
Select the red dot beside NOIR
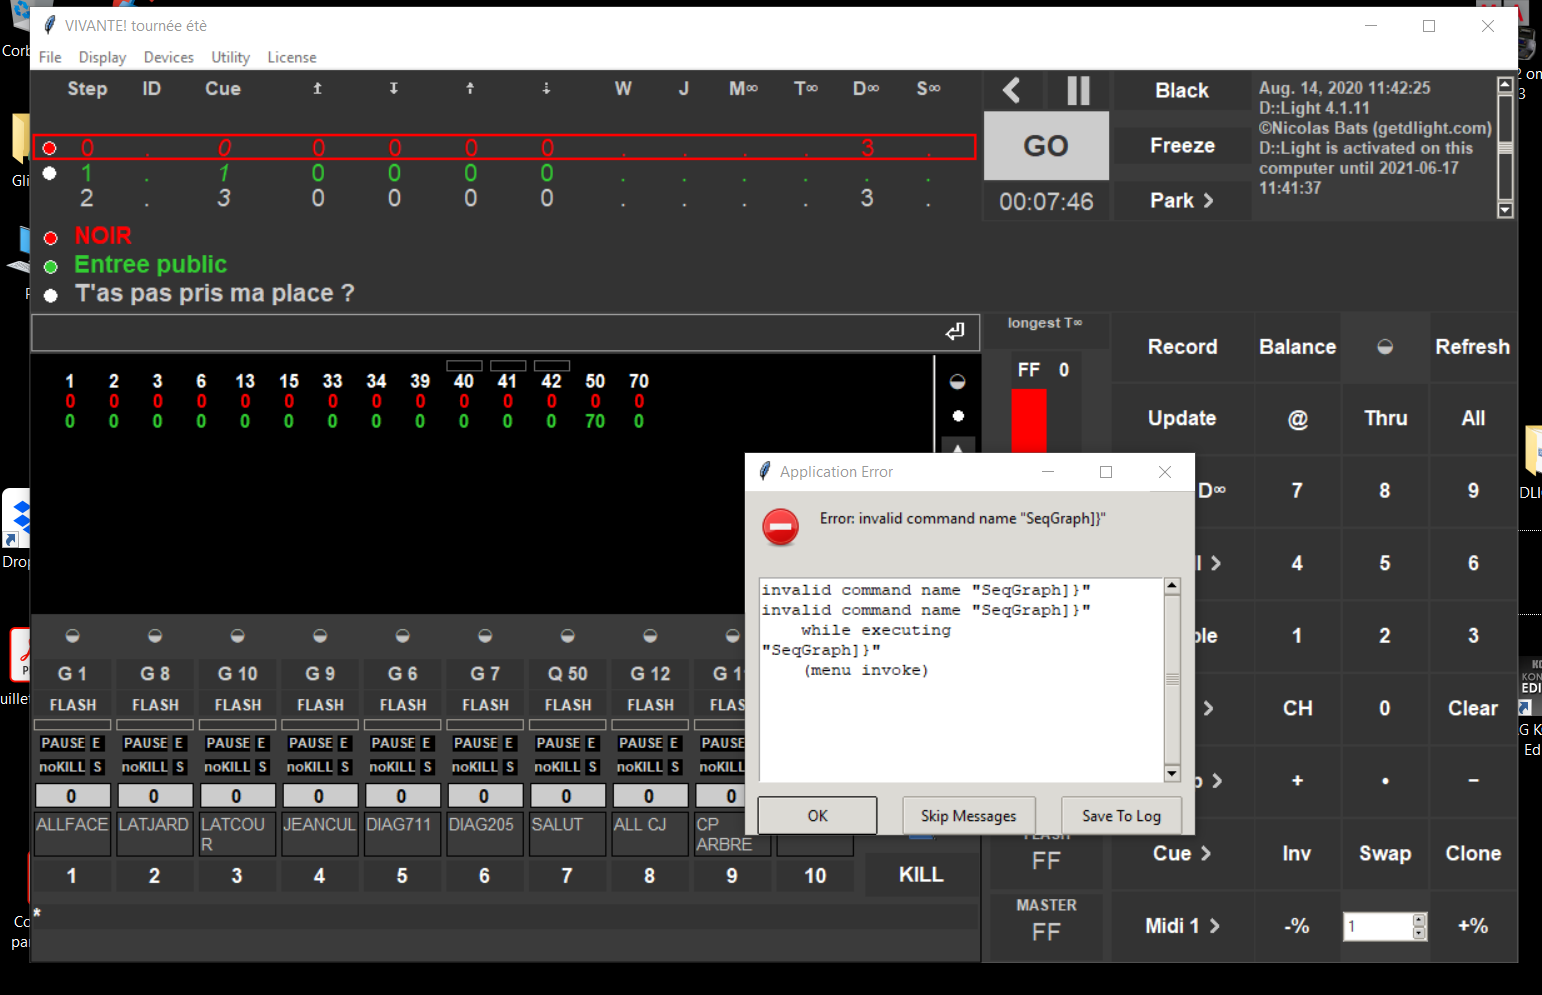click(x=51, y=238)
